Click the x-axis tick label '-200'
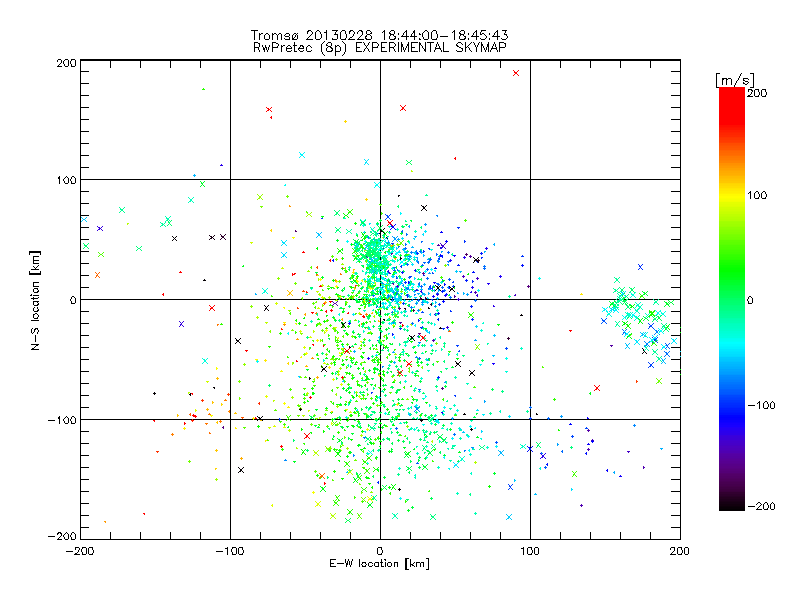The height and width of the screenshot is (600, 800). tap(80, 551)
